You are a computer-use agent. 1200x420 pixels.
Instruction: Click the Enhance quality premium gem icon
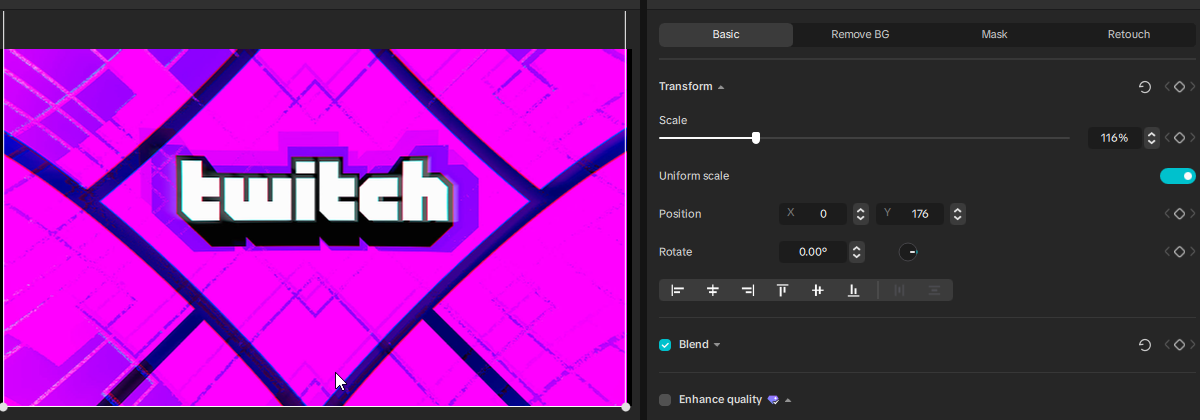(x=772, y=400)
